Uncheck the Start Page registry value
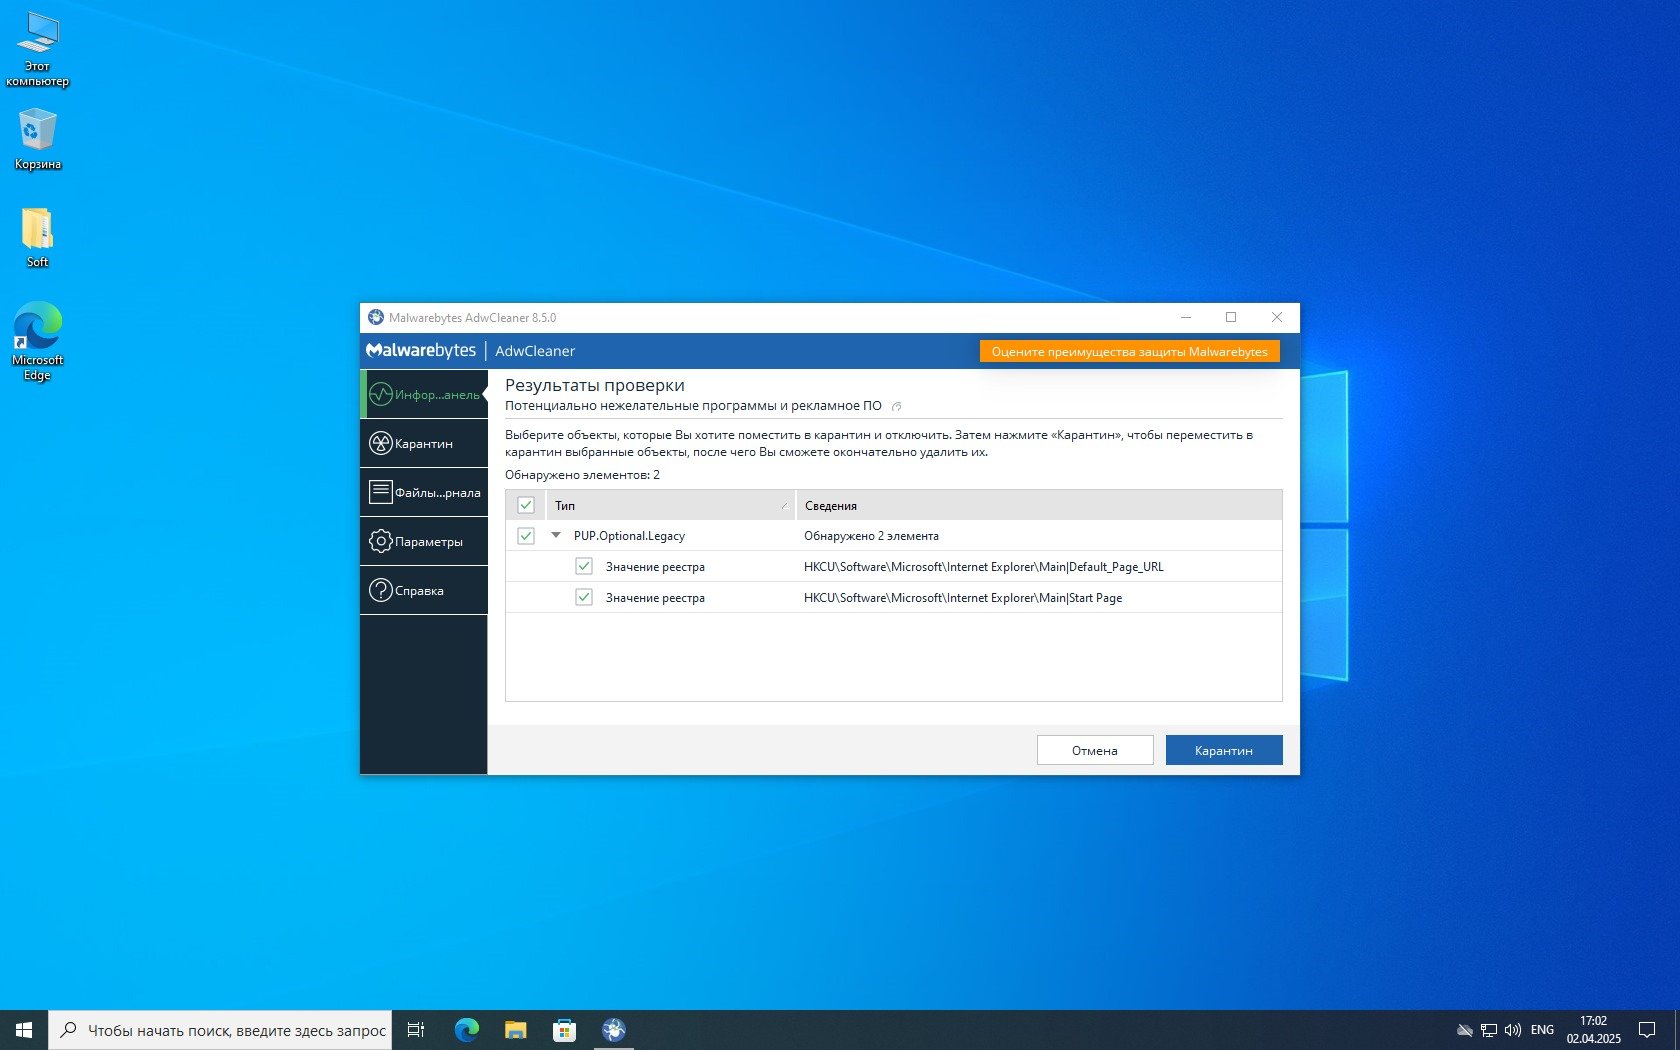This screenshot has width=1680, height=1050. pyautogui.click(x=584, y=597)
